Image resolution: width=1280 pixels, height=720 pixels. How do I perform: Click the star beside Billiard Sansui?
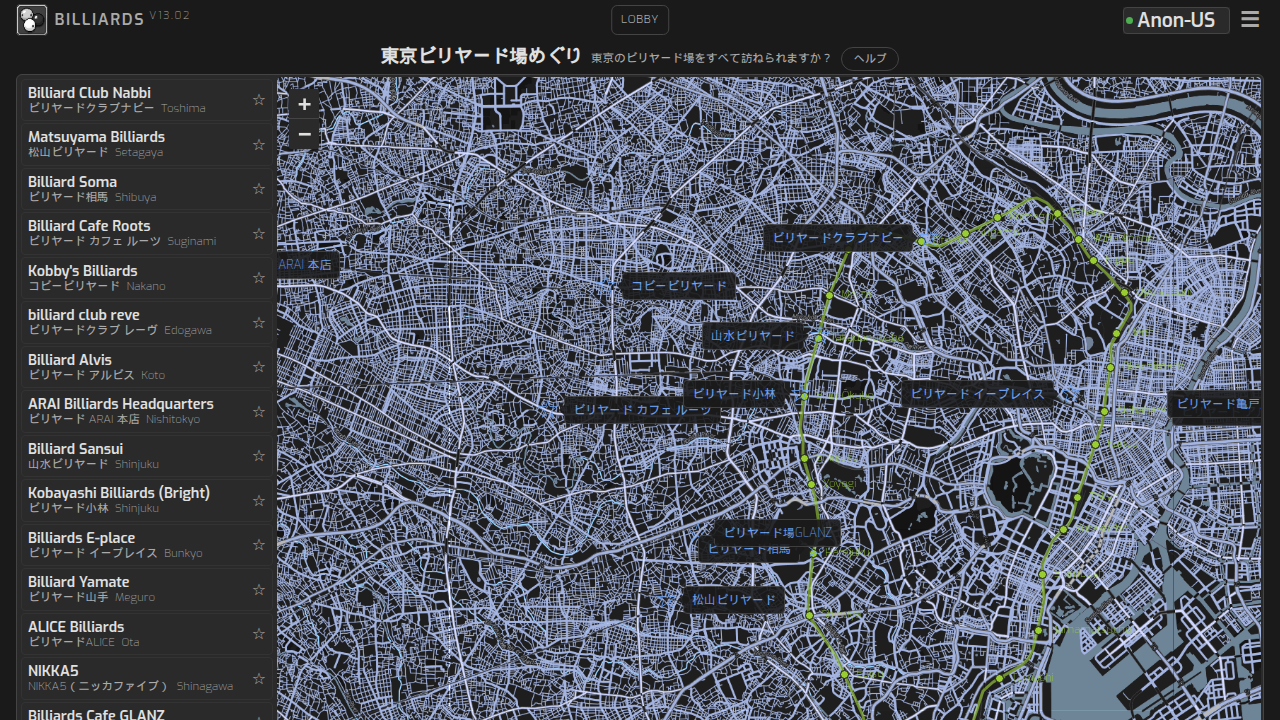pos(259,456)
